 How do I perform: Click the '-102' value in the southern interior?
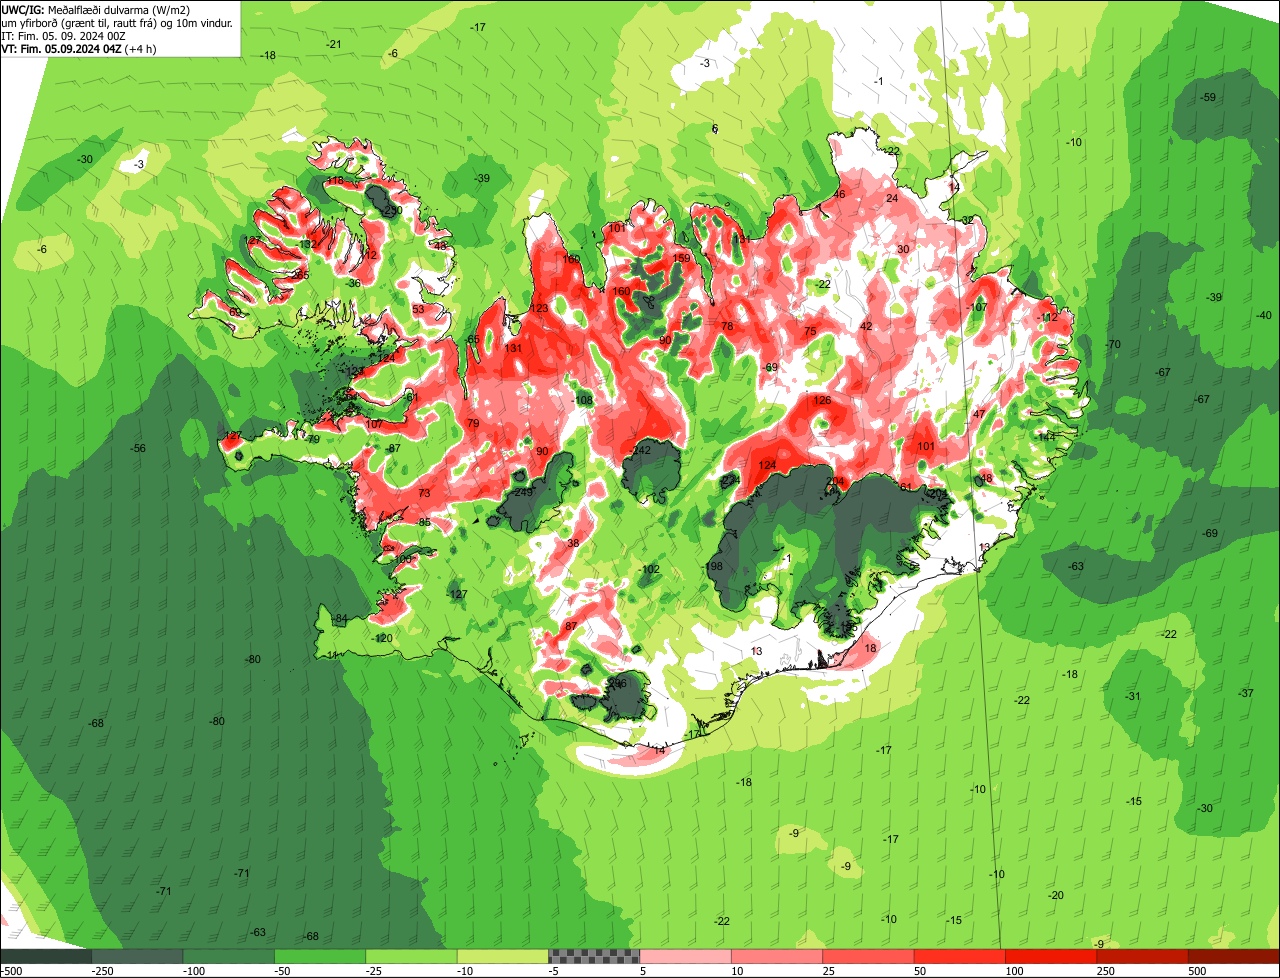[x=650, y=569]
